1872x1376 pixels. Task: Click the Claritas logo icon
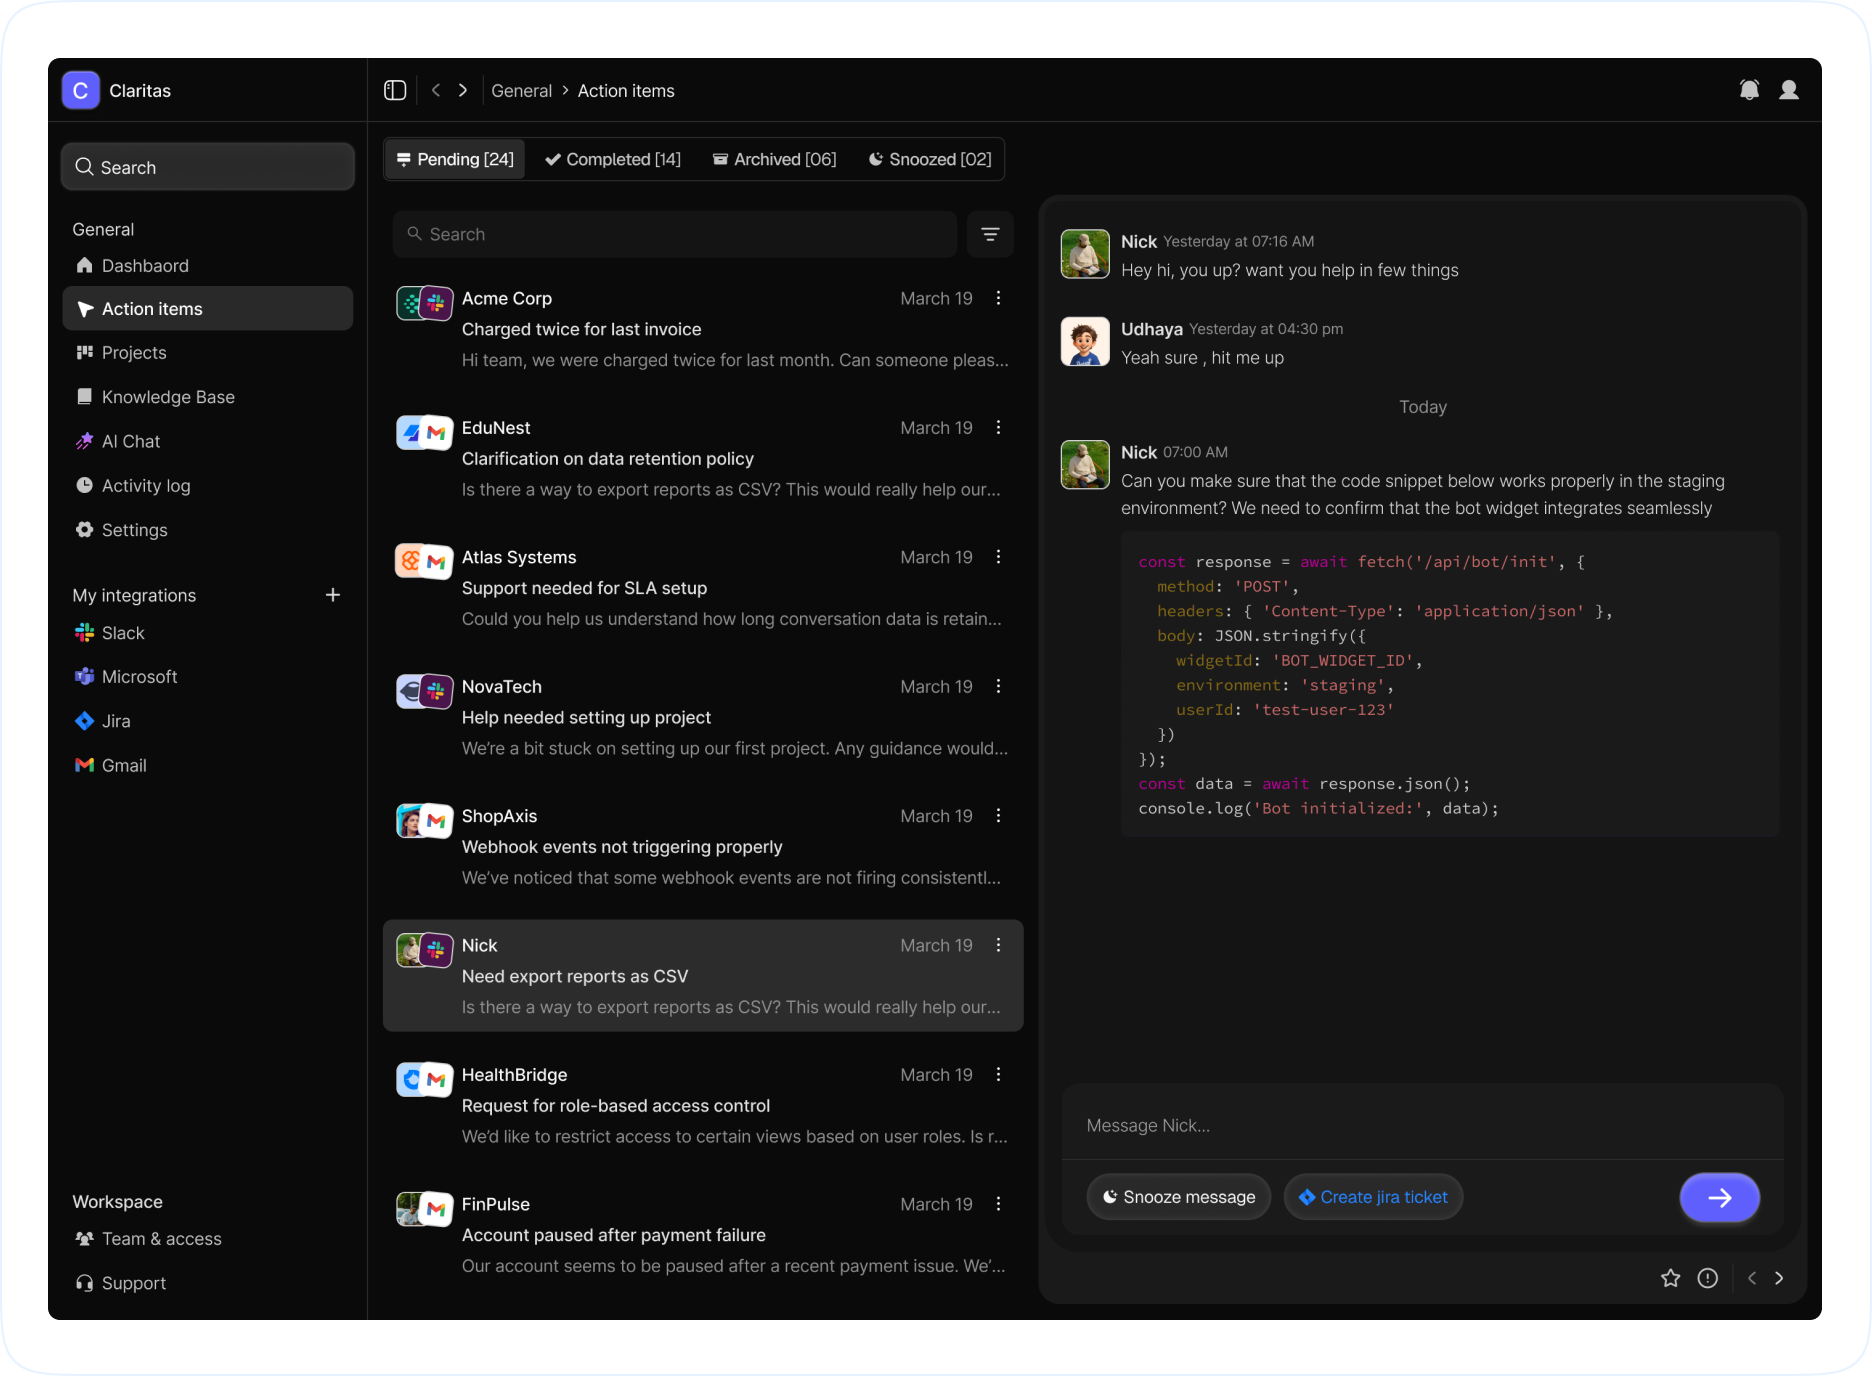81,90
